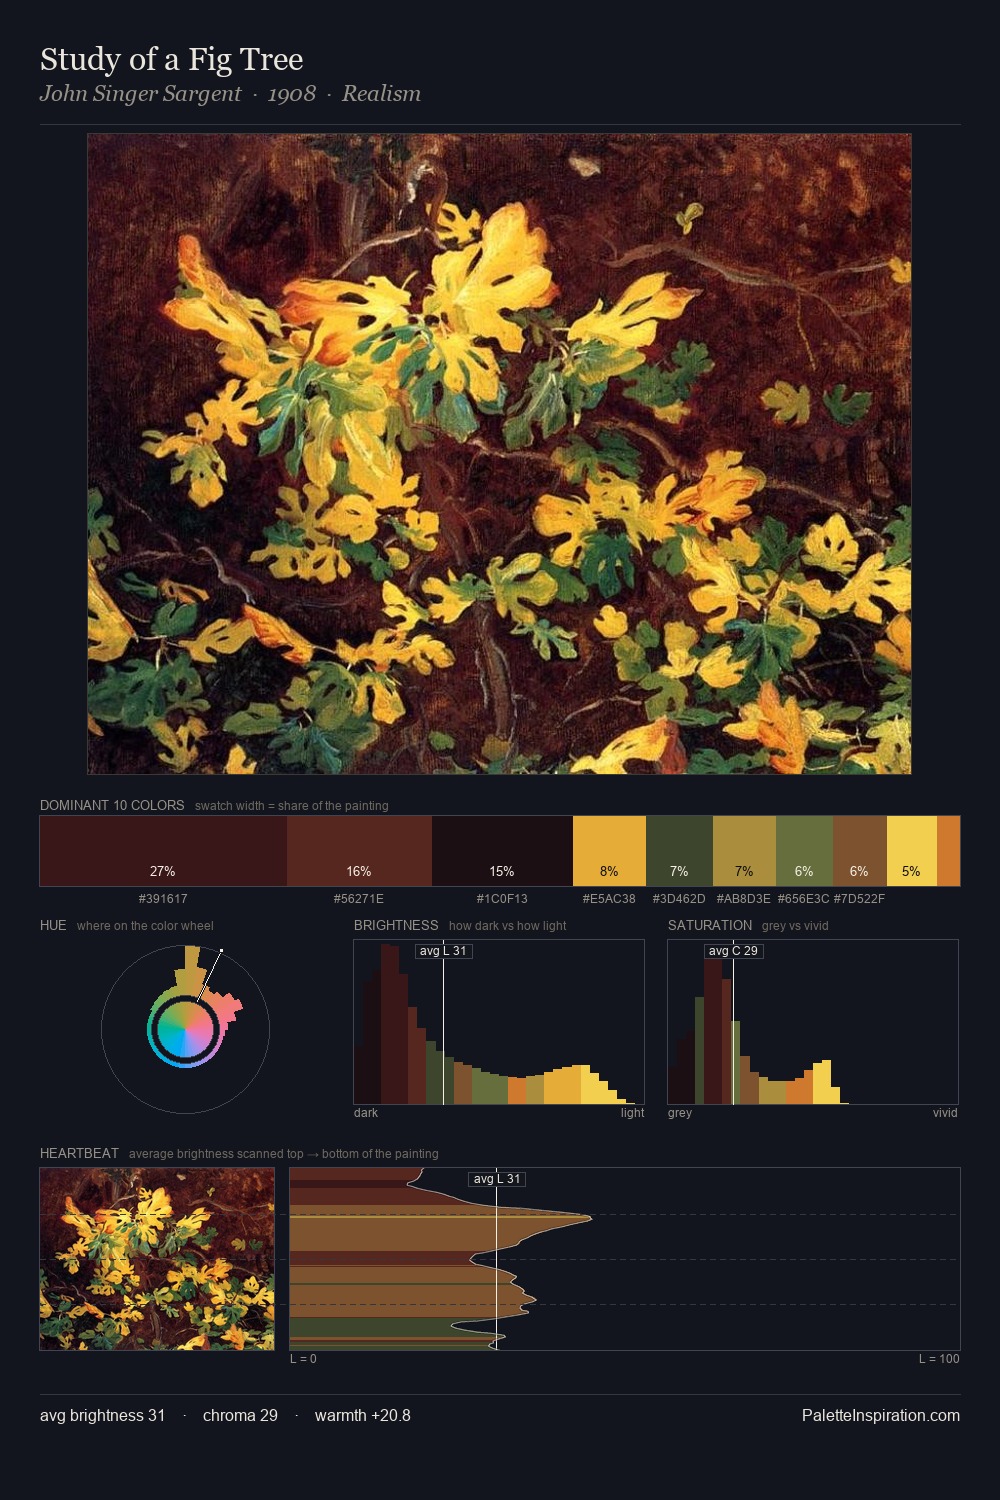The image size is (1000, 1500).
Task: Click the title Study of a Fig Tree
Action: (171, 60)
